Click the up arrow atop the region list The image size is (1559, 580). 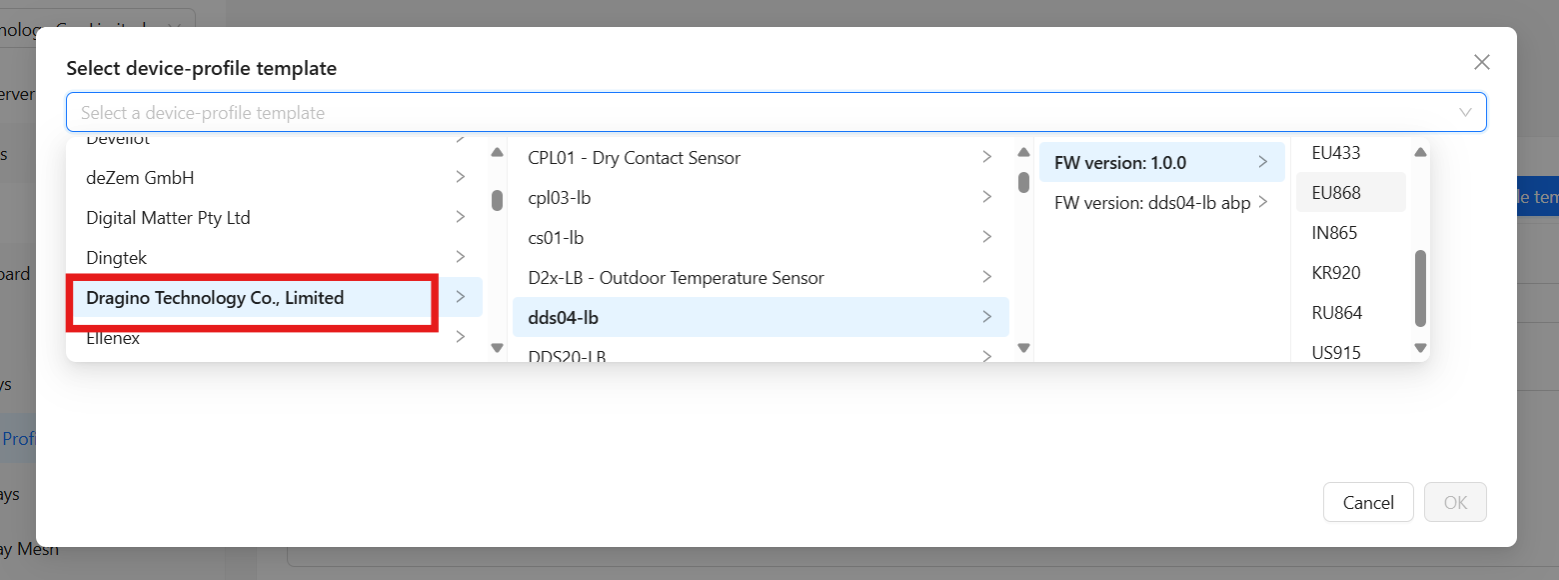tap(1421, 152)
